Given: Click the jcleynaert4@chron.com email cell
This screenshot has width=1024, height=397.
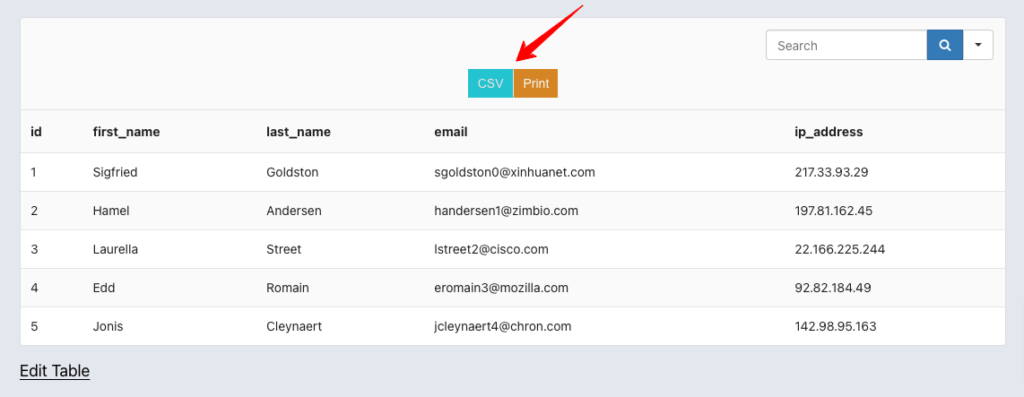Looking at the screenshot, I should coord(503,326).
